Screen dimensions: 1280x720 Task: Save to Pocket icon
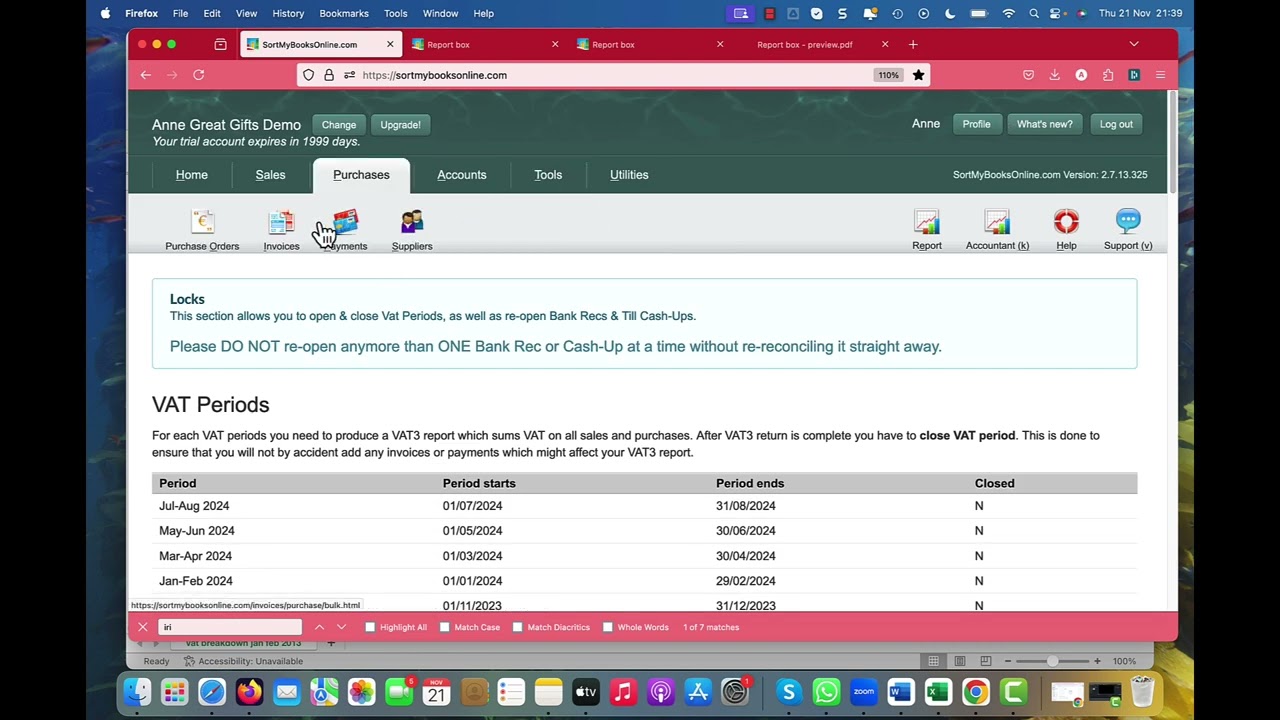tap(1028, 75)
